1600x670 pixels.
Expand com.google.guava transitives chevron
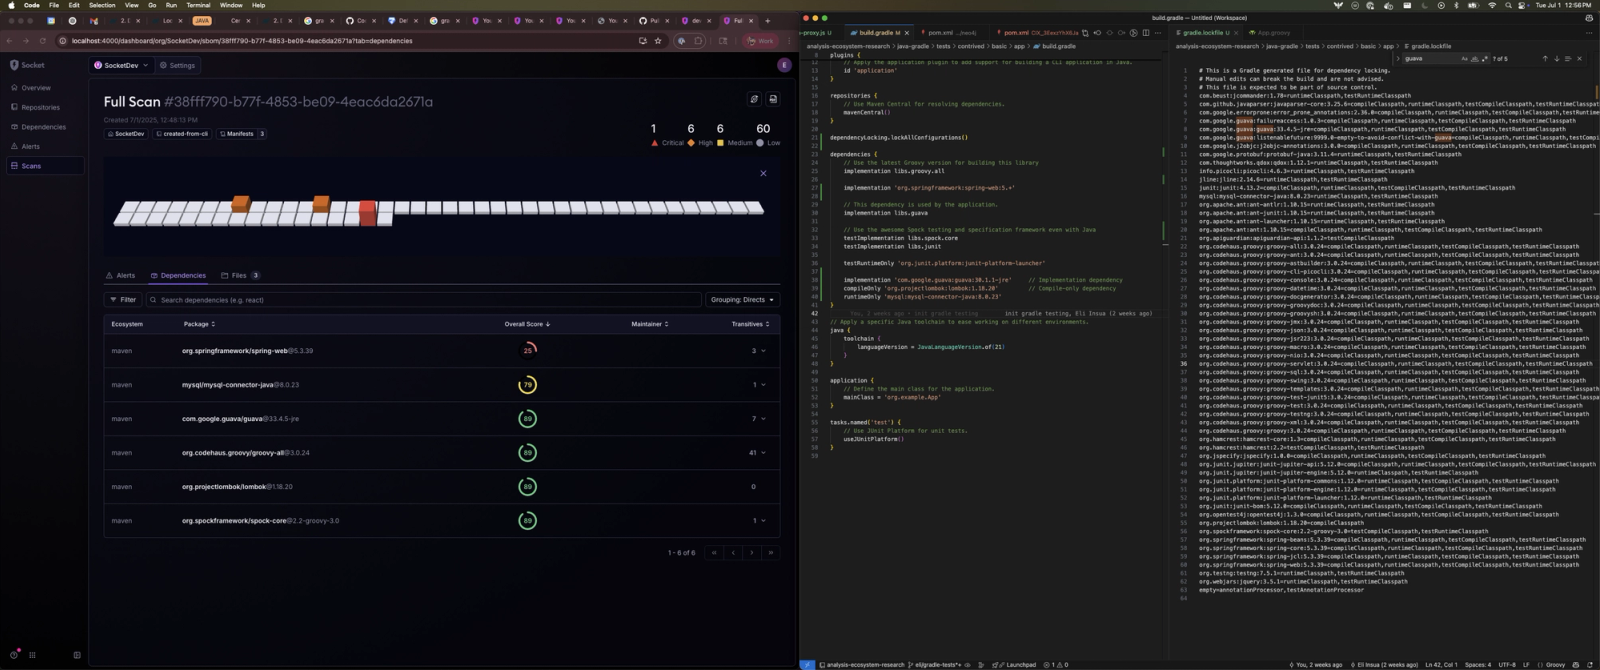[x=764, y=419]
